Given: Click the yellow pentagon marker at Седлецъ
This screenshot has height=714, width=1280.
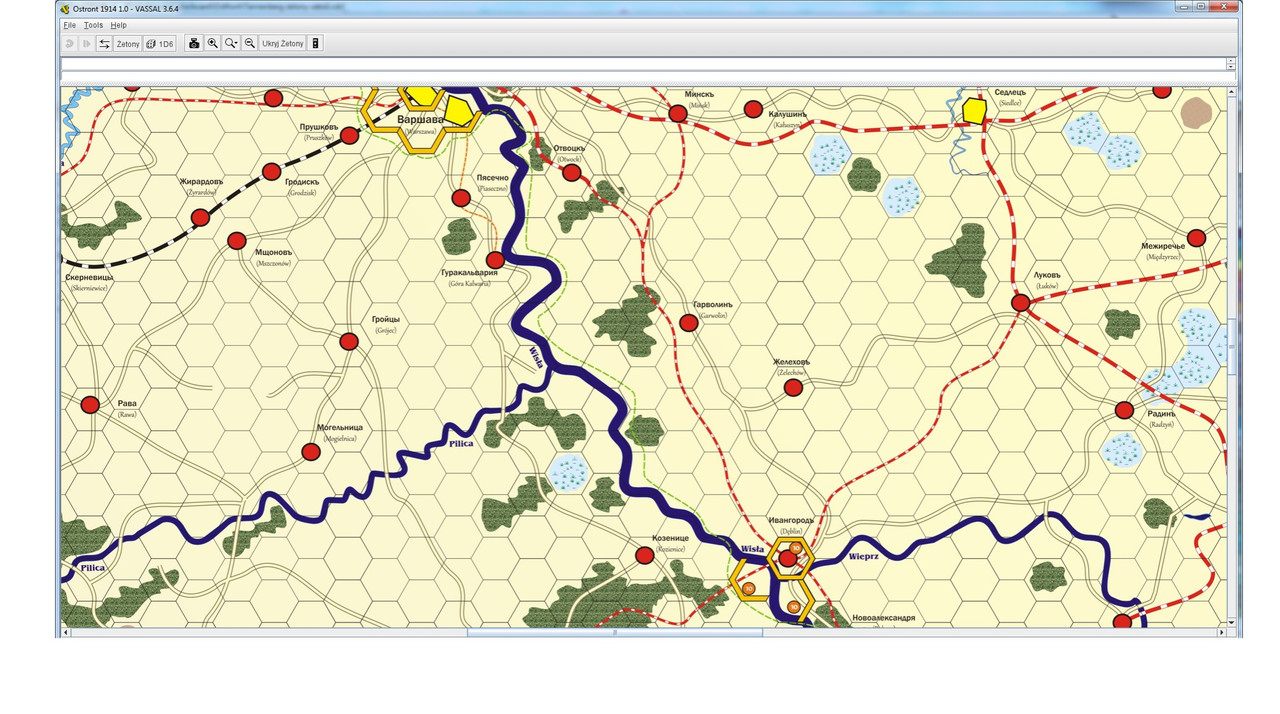Looking at the screenshot, I should click(x=974, y=109).
